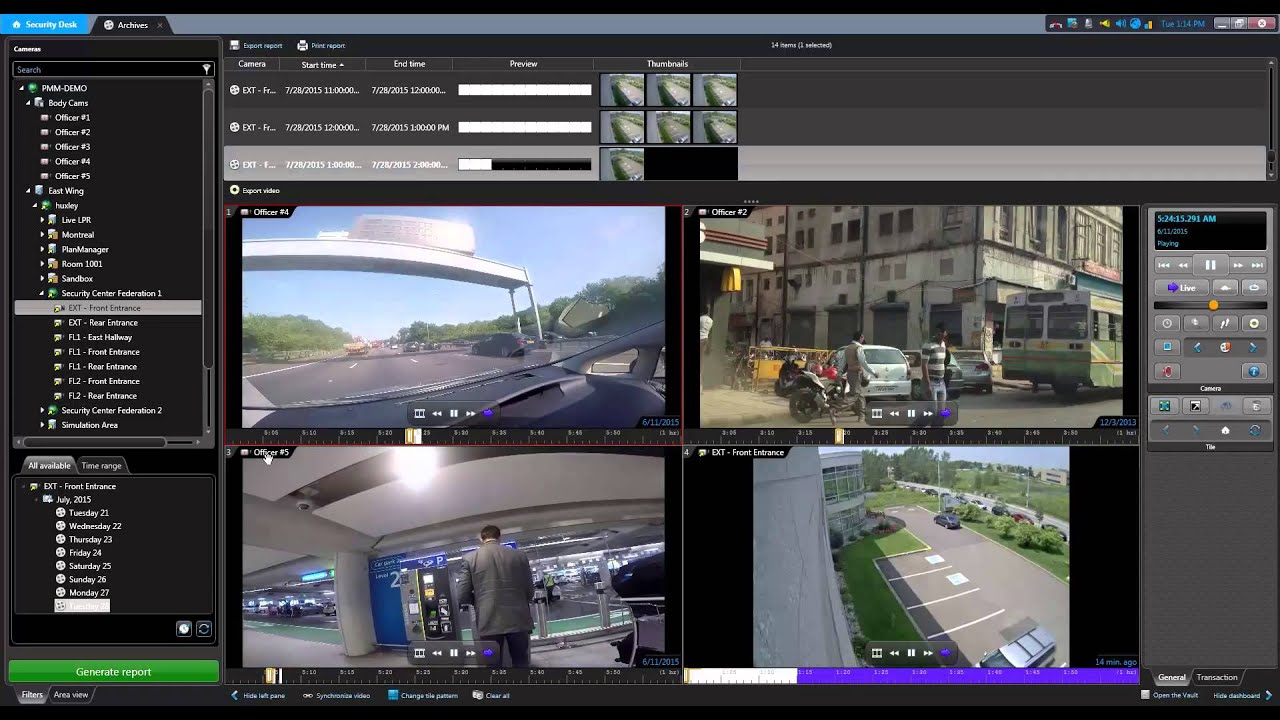Sort results by Start time column

(322, 64)
